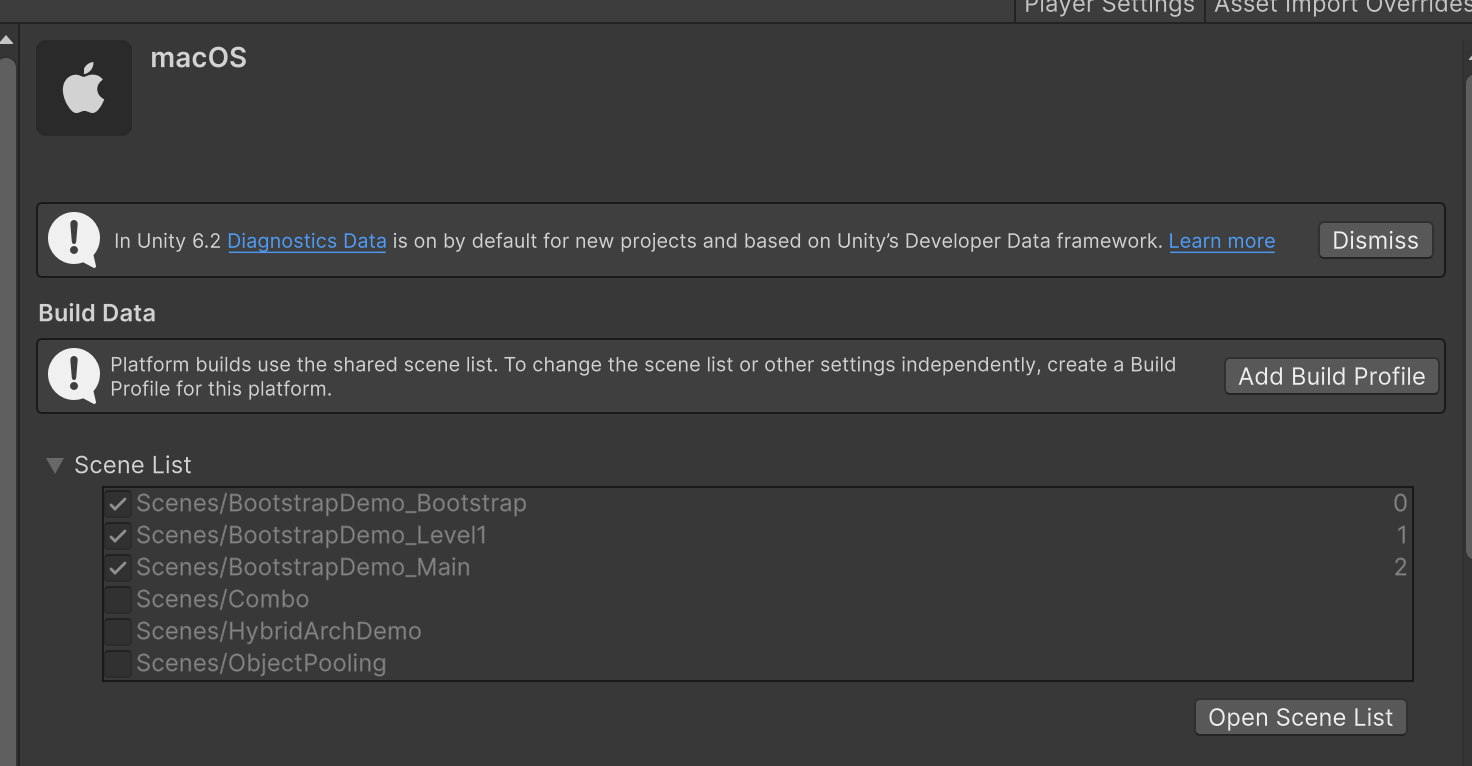Open the Diagnostics Data link

[307, 241]
